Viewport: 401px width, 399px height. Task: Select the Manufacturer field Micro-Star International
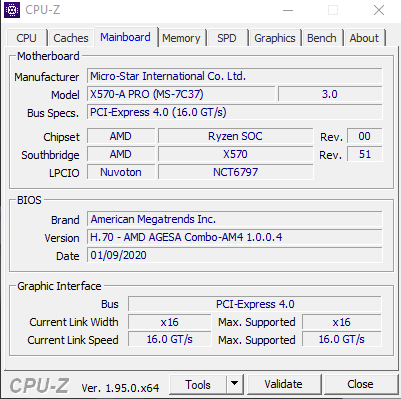235,76
